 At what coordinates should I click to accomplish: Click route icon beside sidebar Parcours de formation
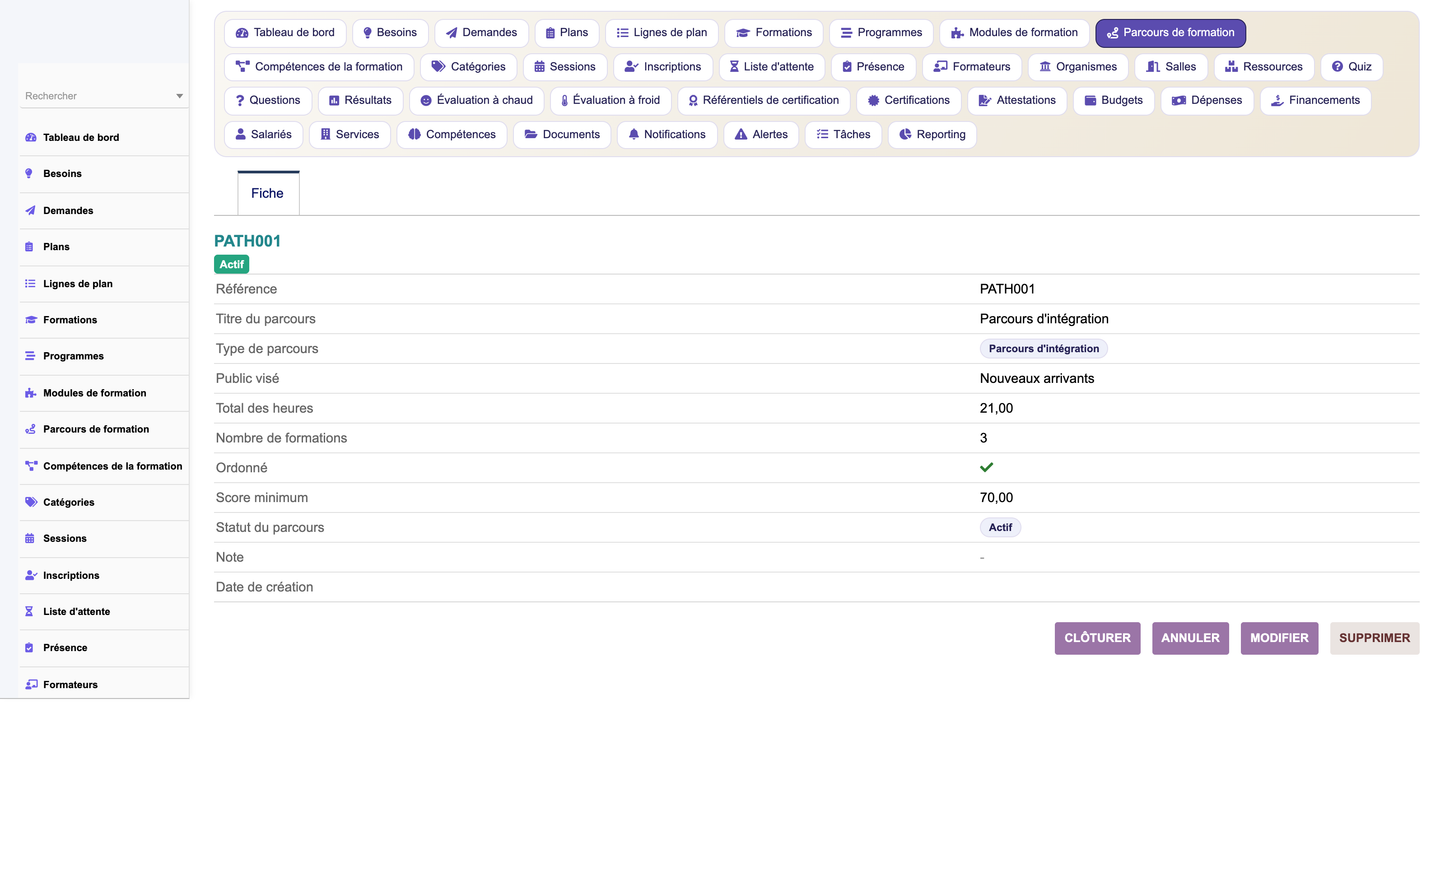(30, 429)
